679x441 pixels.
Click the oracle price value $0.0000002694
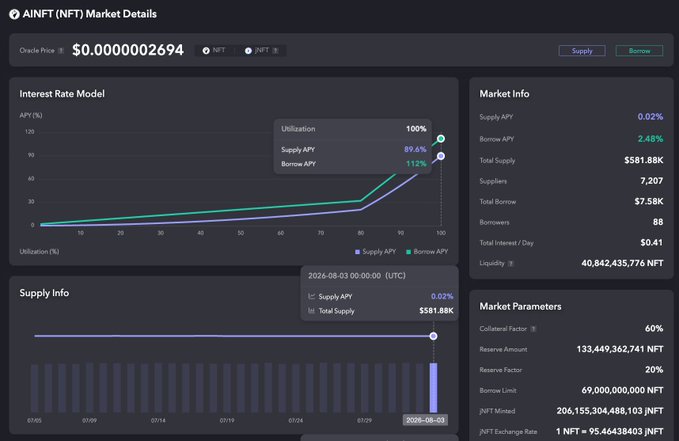click(128, 50)
